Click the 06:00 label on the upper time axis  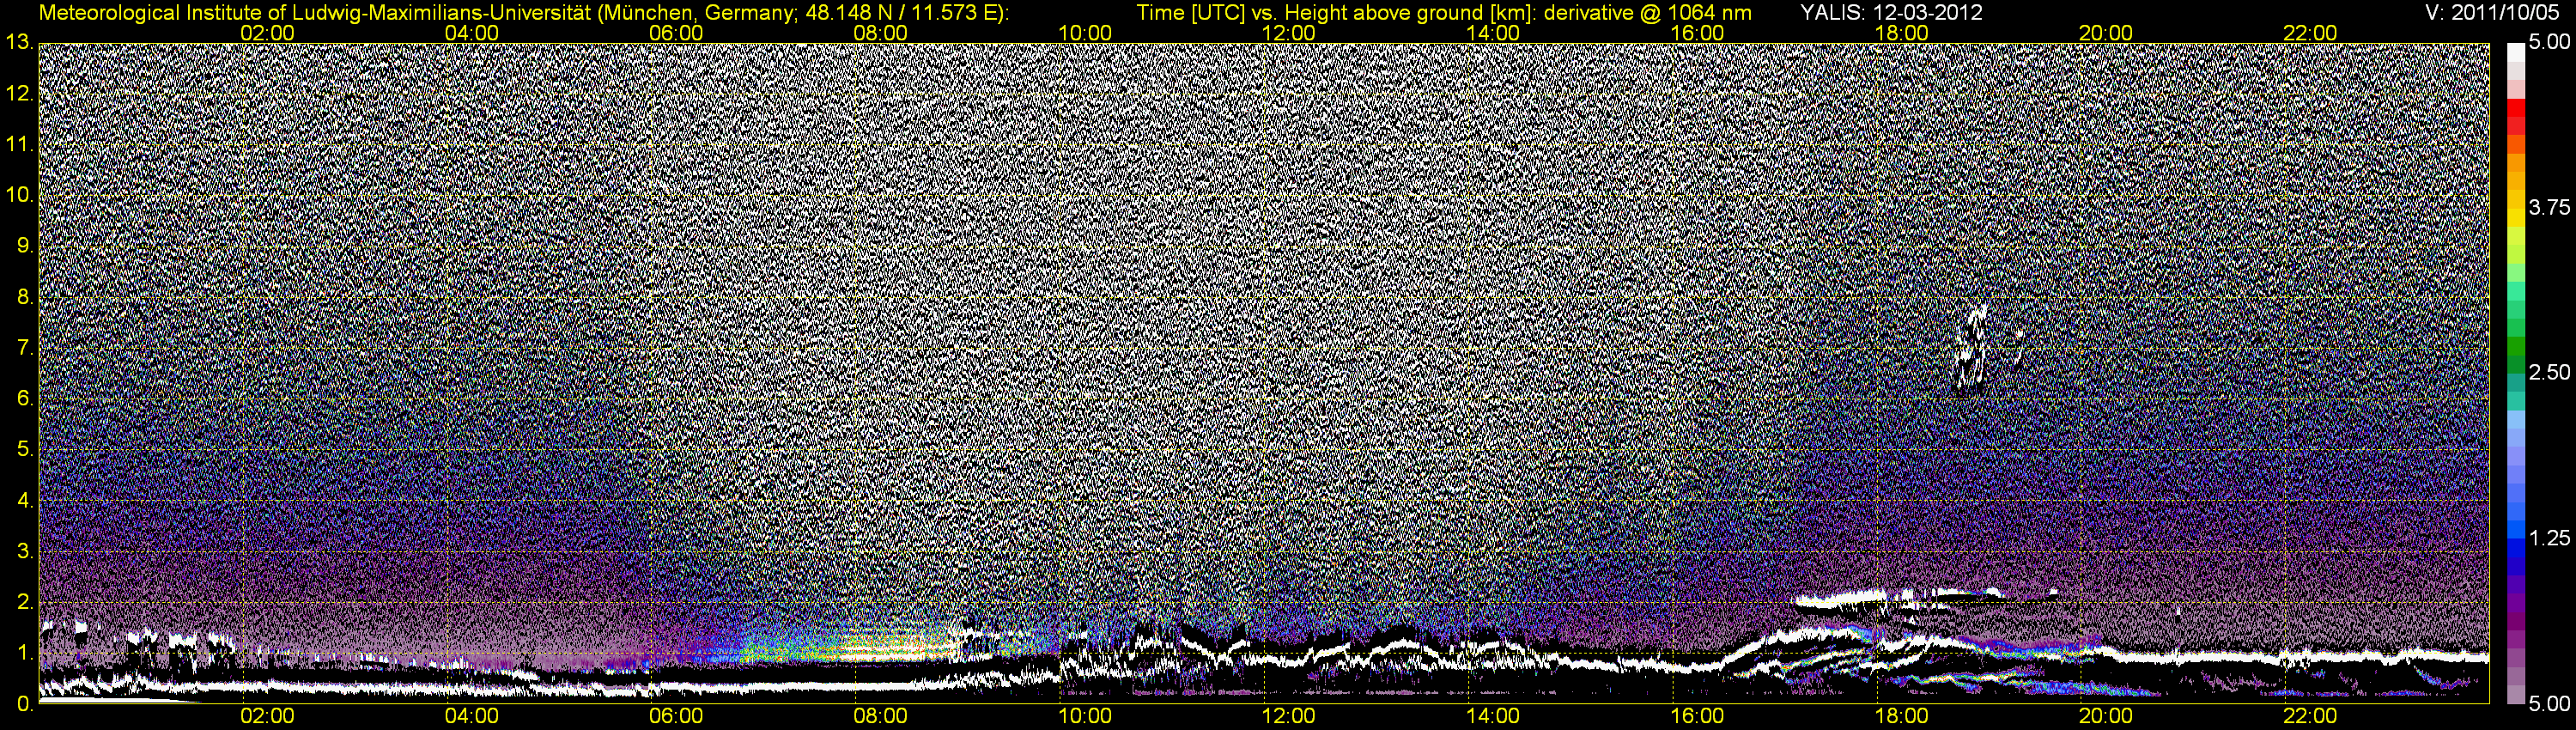675,33
